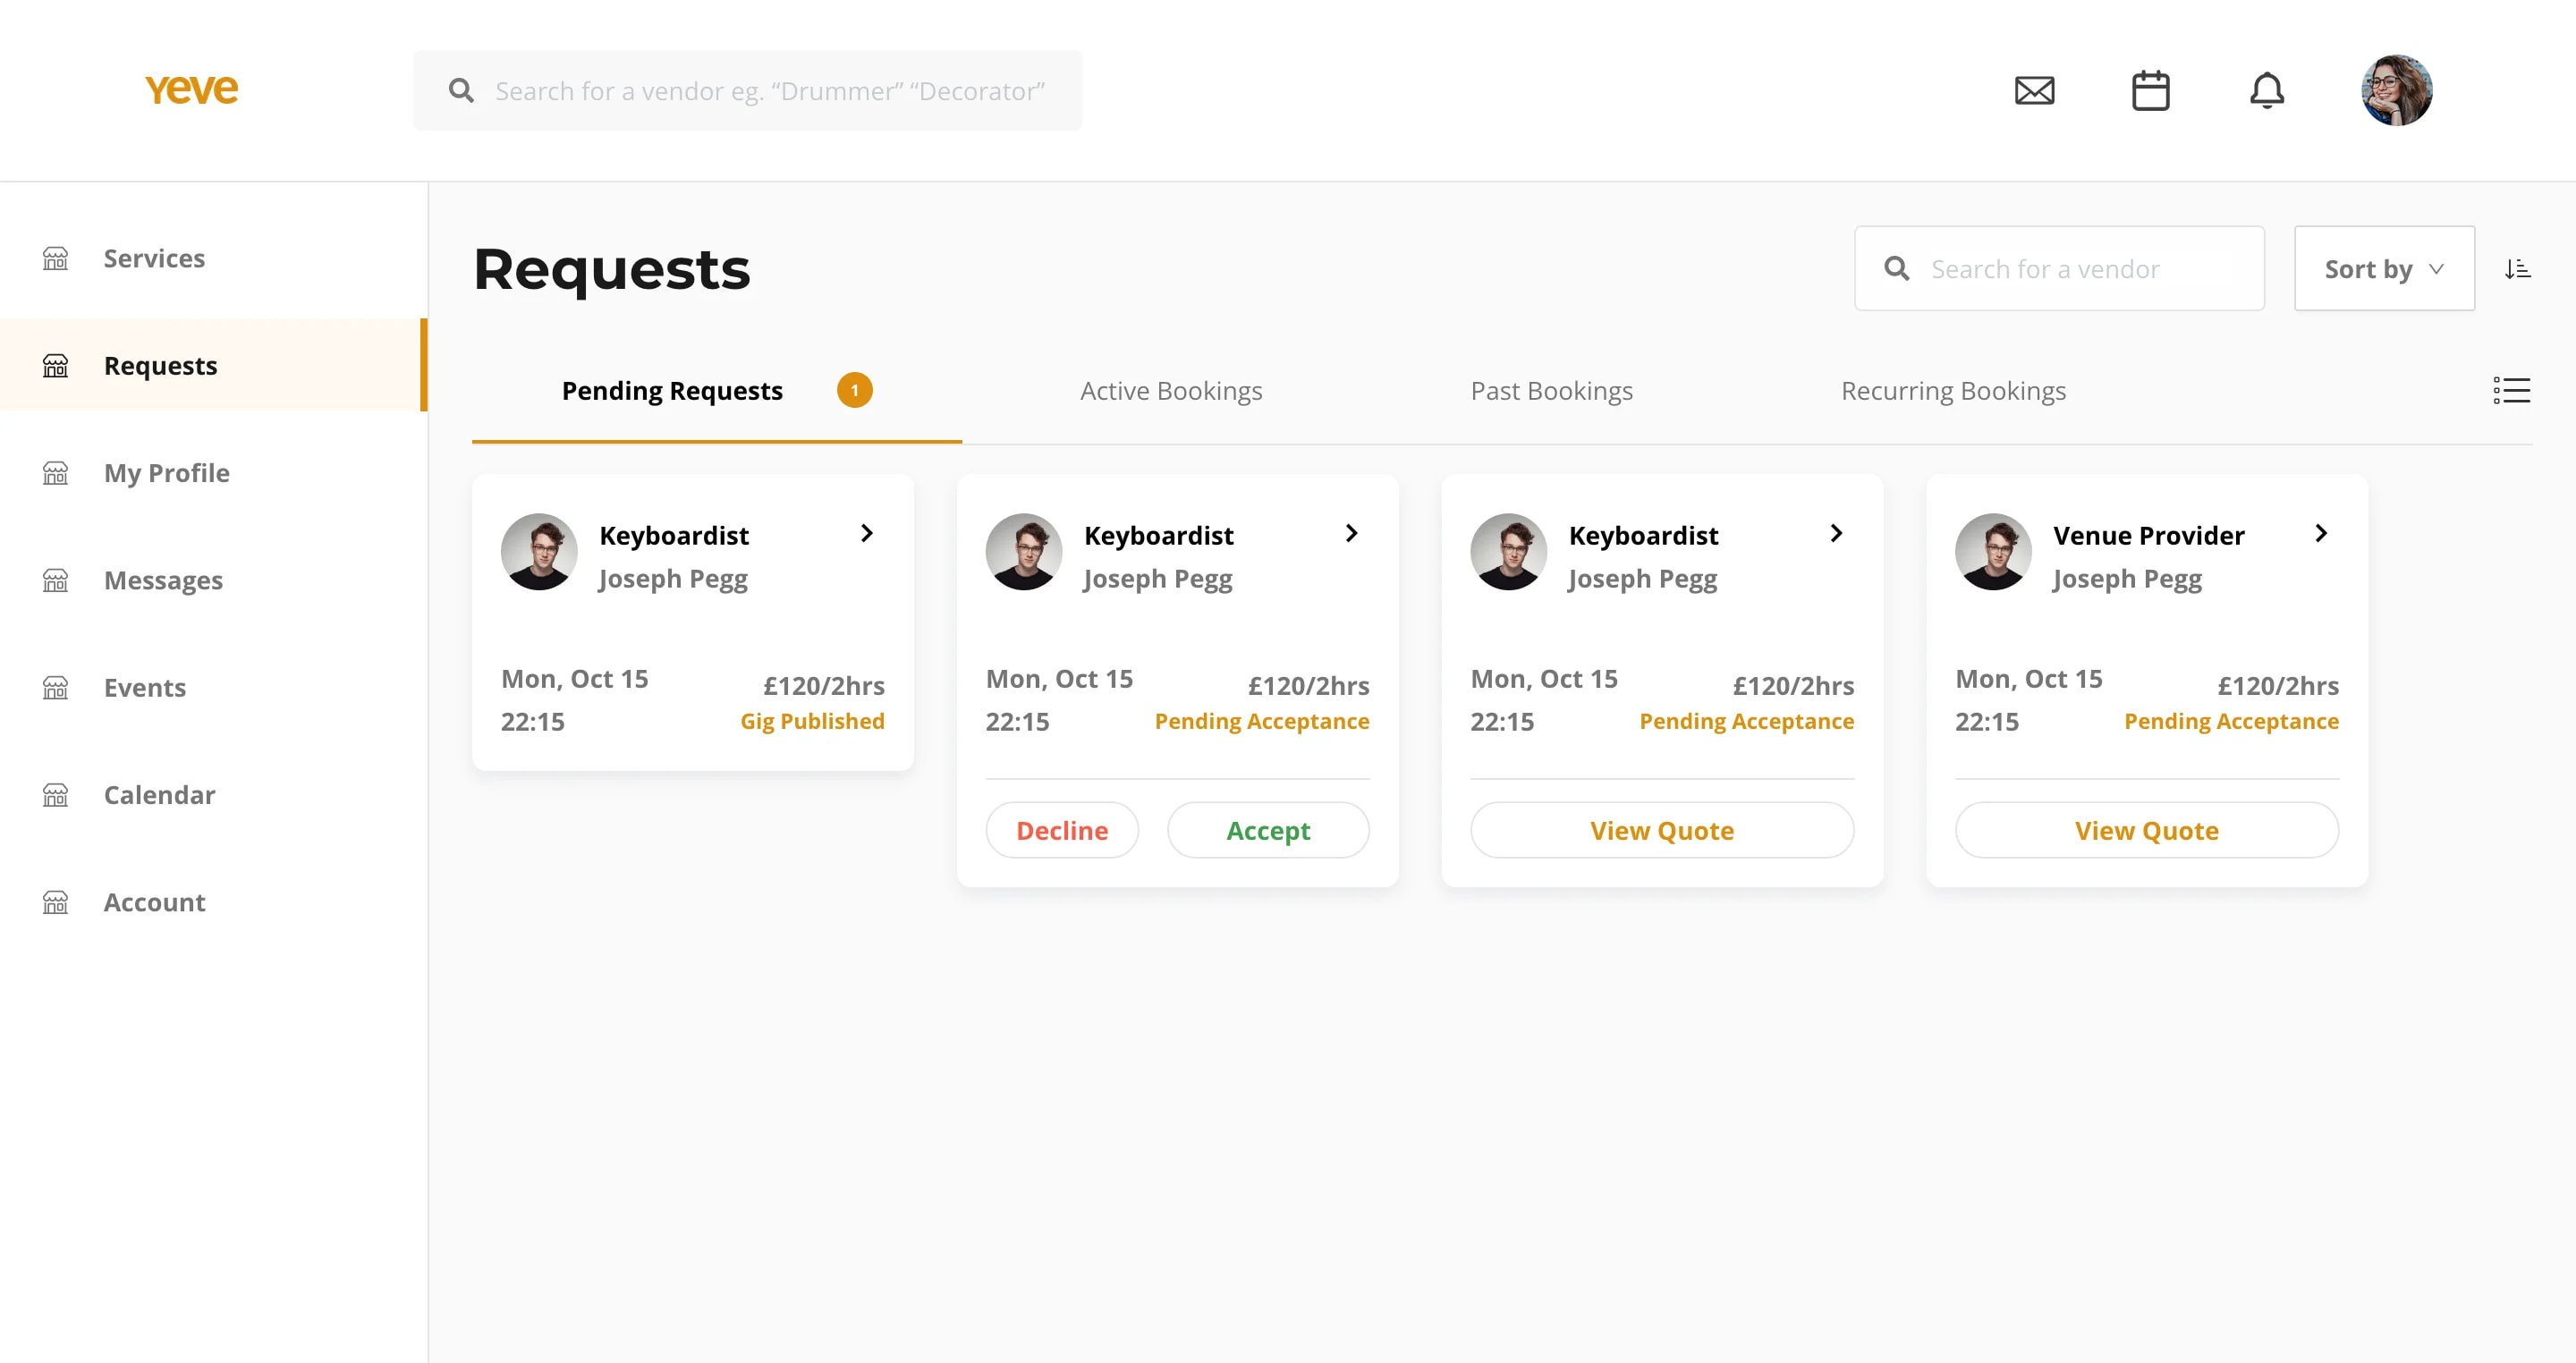This screenshot has height=1363, width=2576.
Task: Expand the Gig Published Keyboardist card chevron
Action: point(866,534)
